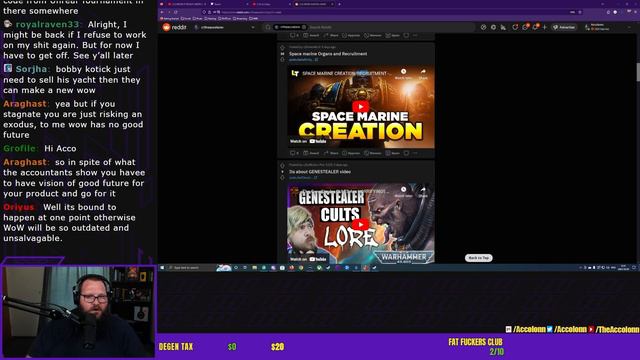Upvote the Space marine Organs post

282,48
